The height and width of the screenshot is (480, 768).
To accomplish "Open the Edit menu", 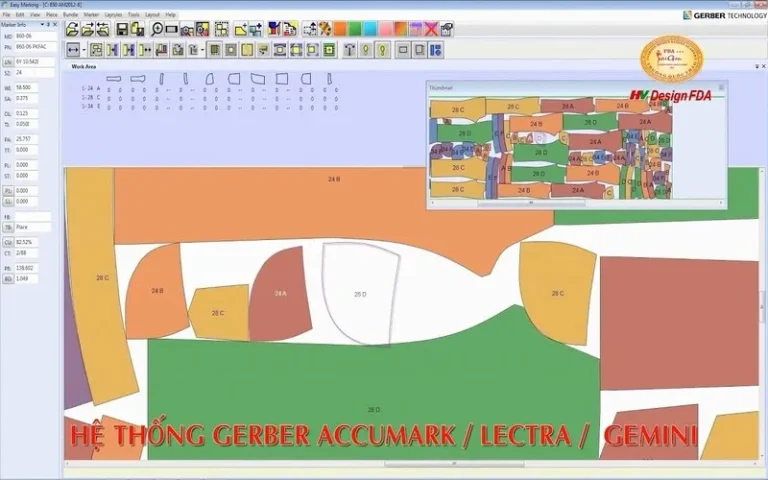I will pos(20,15).
